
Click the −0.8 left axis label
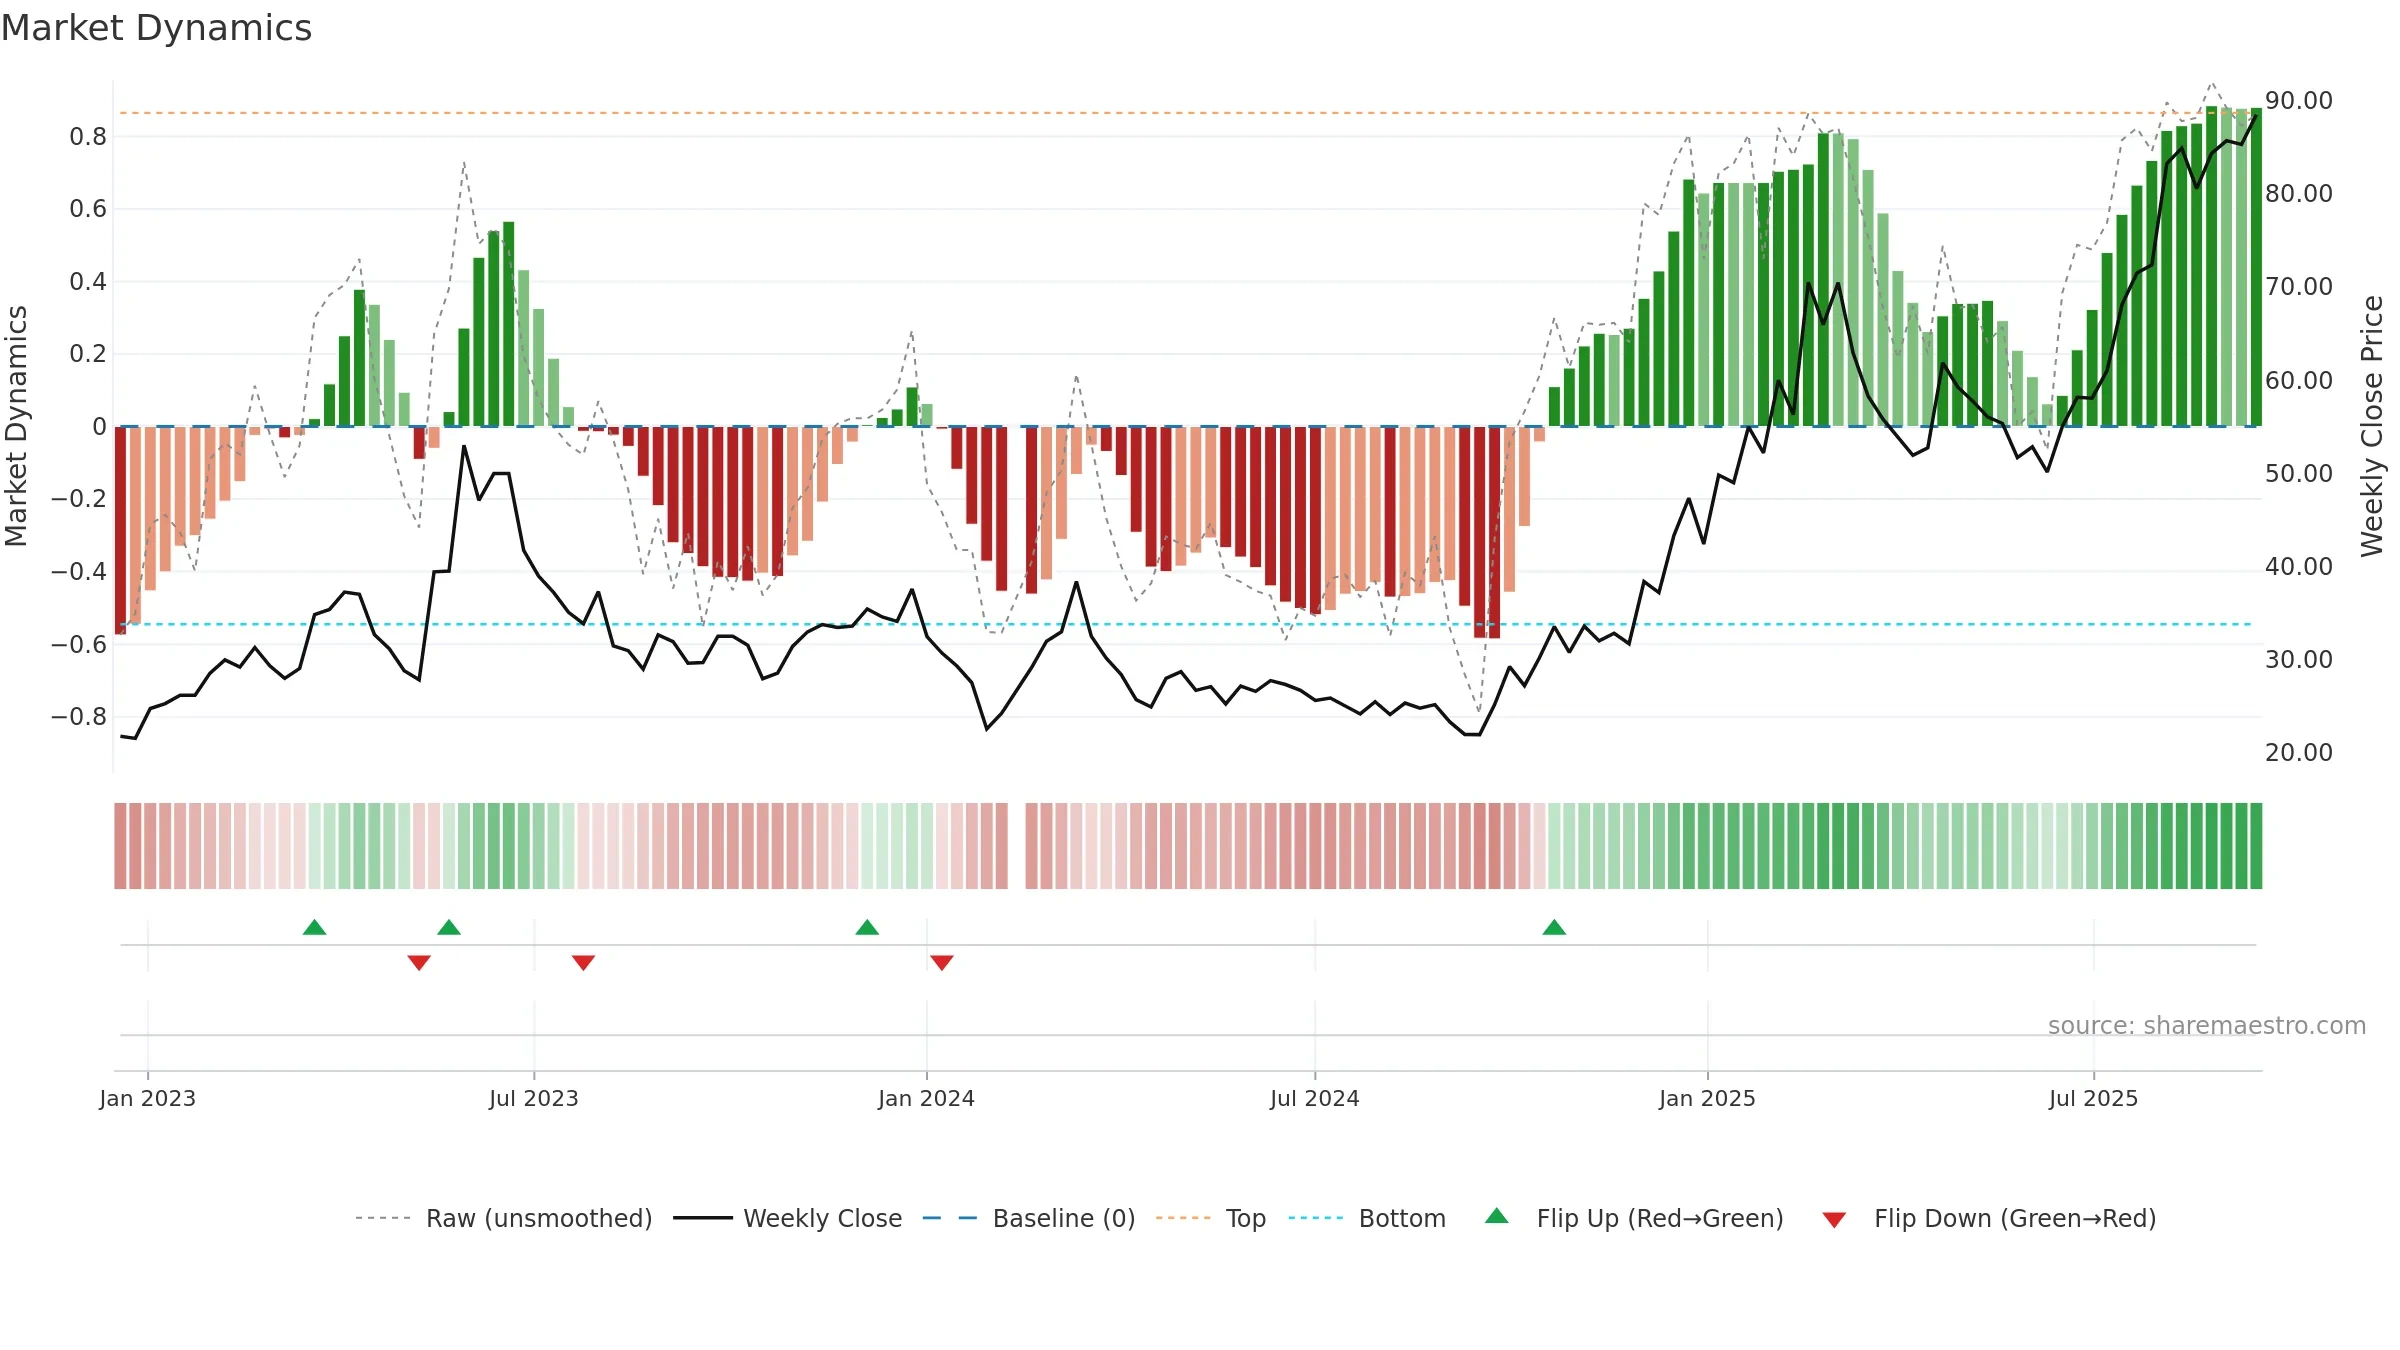pos(79,716)
